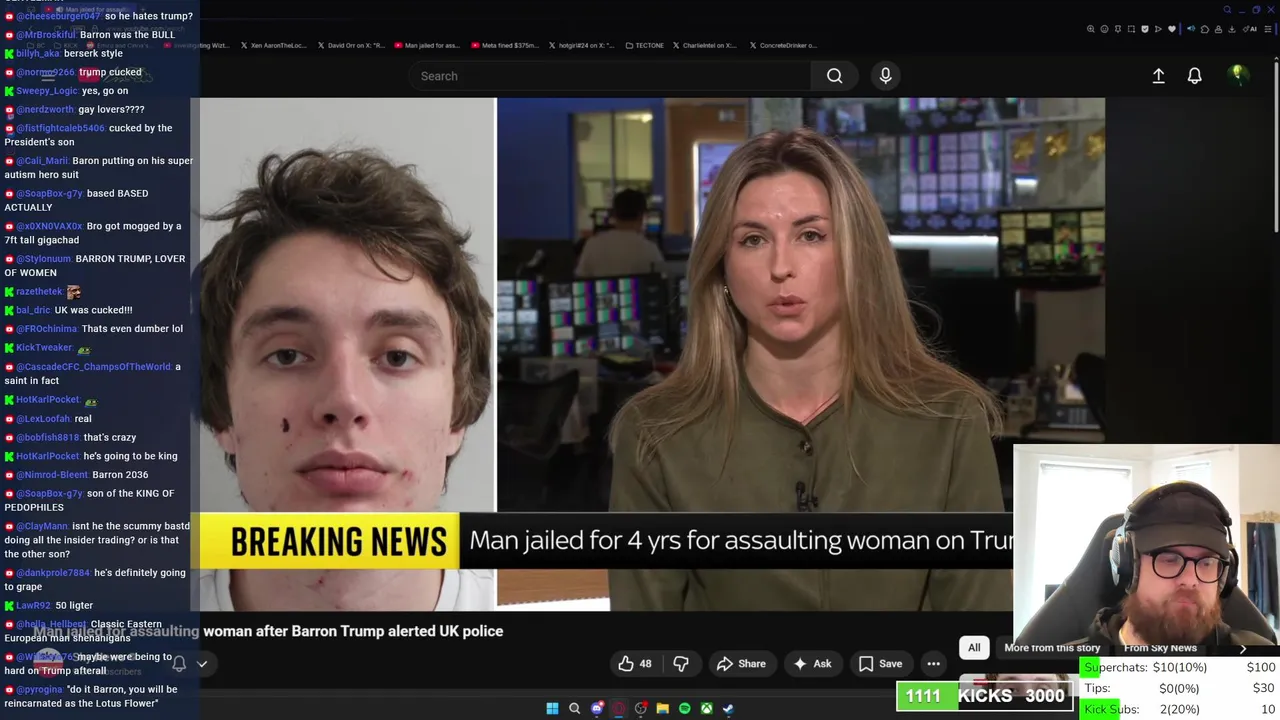This screenshot has width=1280, height=720.
Task: Open the upload/create icon in YouTube header
Action: (x=1158, y=76)
